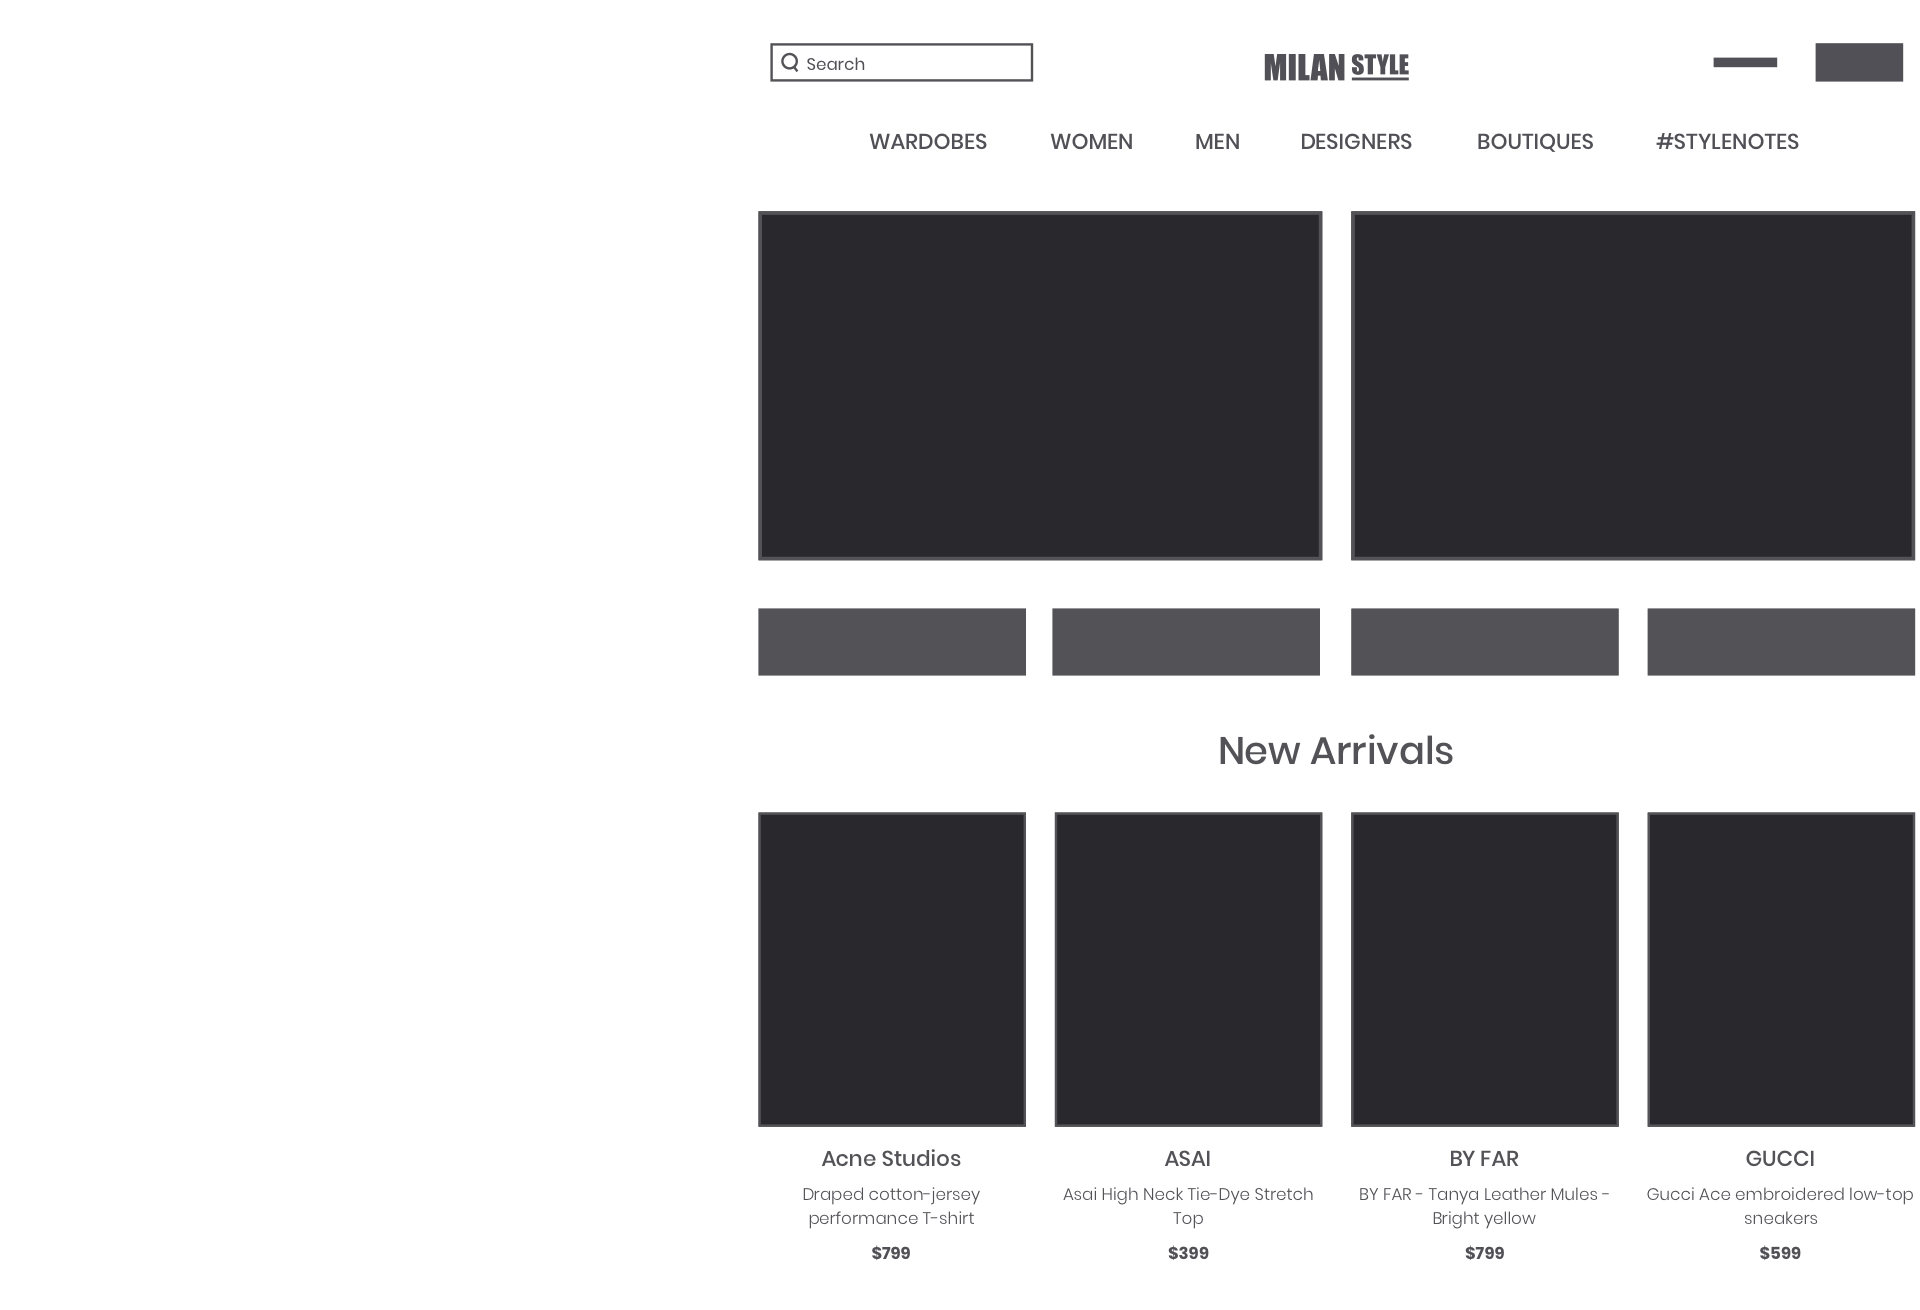The height and width of the screenshot is (1310, 1920).
Task: Click the first large promo block image
Action: [1039, 385]
